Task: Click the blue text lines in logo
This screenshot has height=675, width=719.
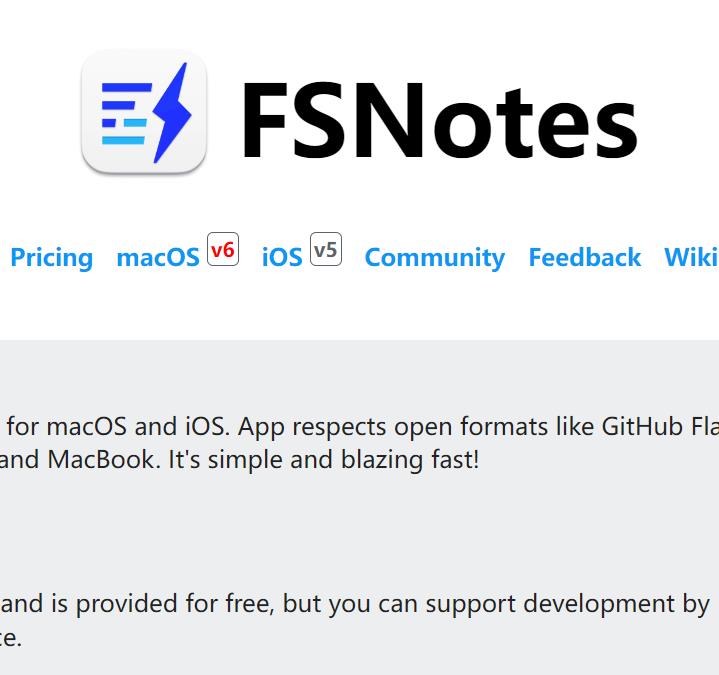Action: 123,112
